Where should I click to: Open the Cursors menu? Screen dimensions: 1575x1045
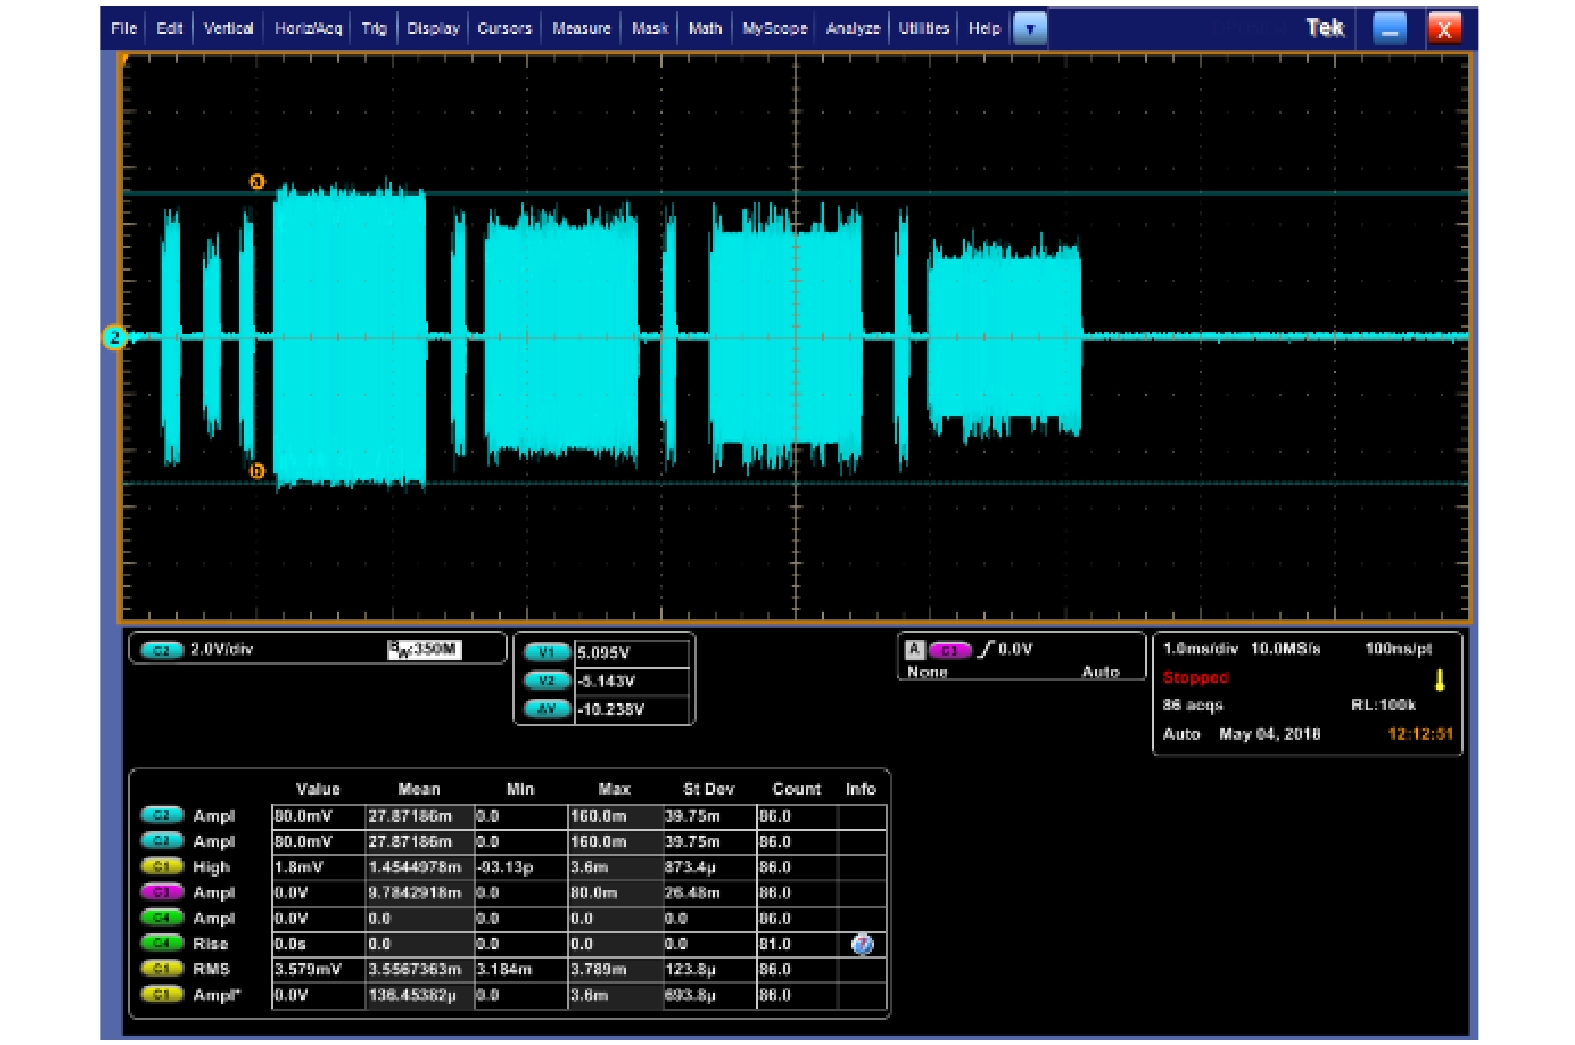coord(504,29)
